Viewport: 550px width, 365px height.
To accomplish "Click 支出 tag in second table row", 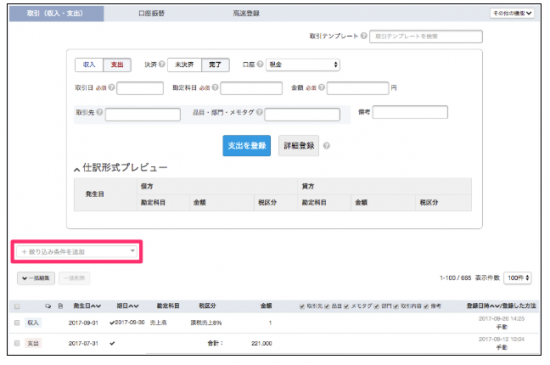I will 33,343.
